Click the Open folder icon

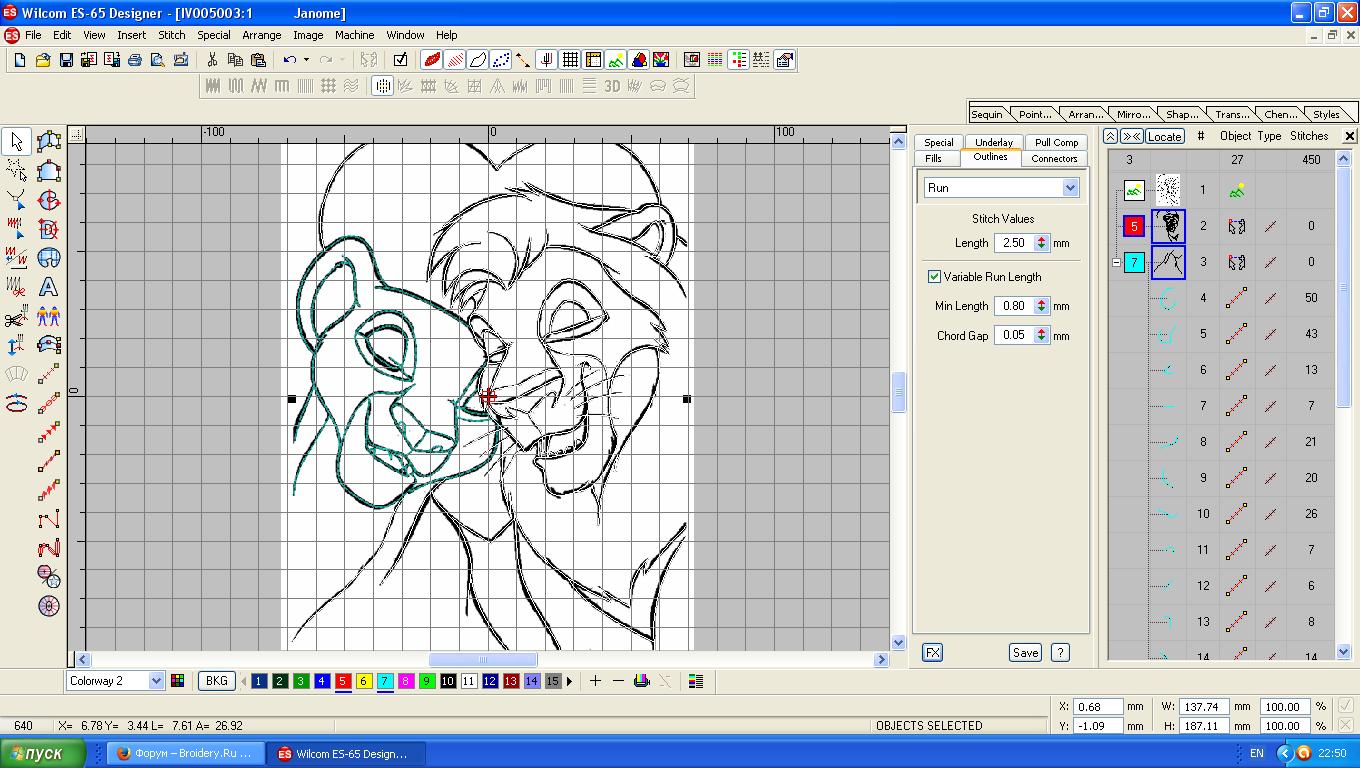(x=43, y=60)
